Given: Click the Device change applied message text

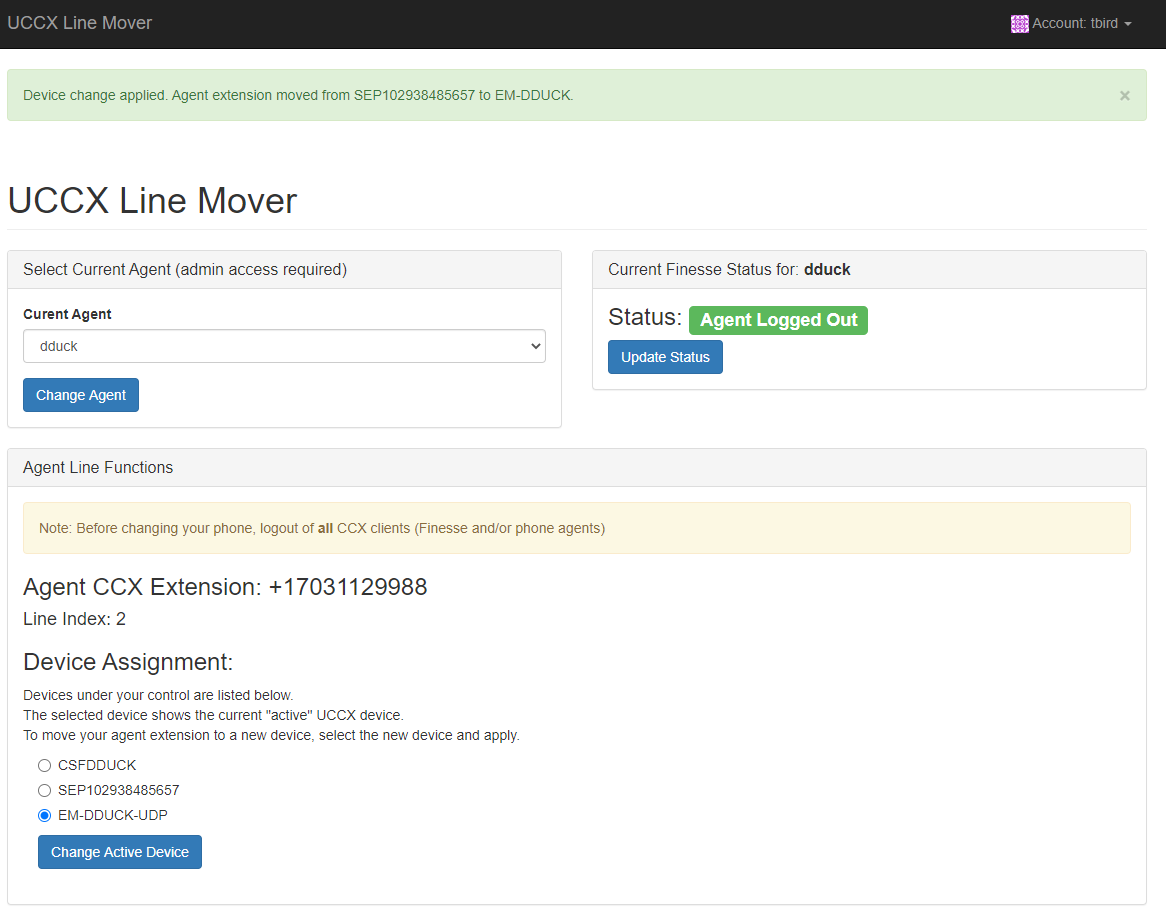Looking at the screenshot, I should (298, 95).
